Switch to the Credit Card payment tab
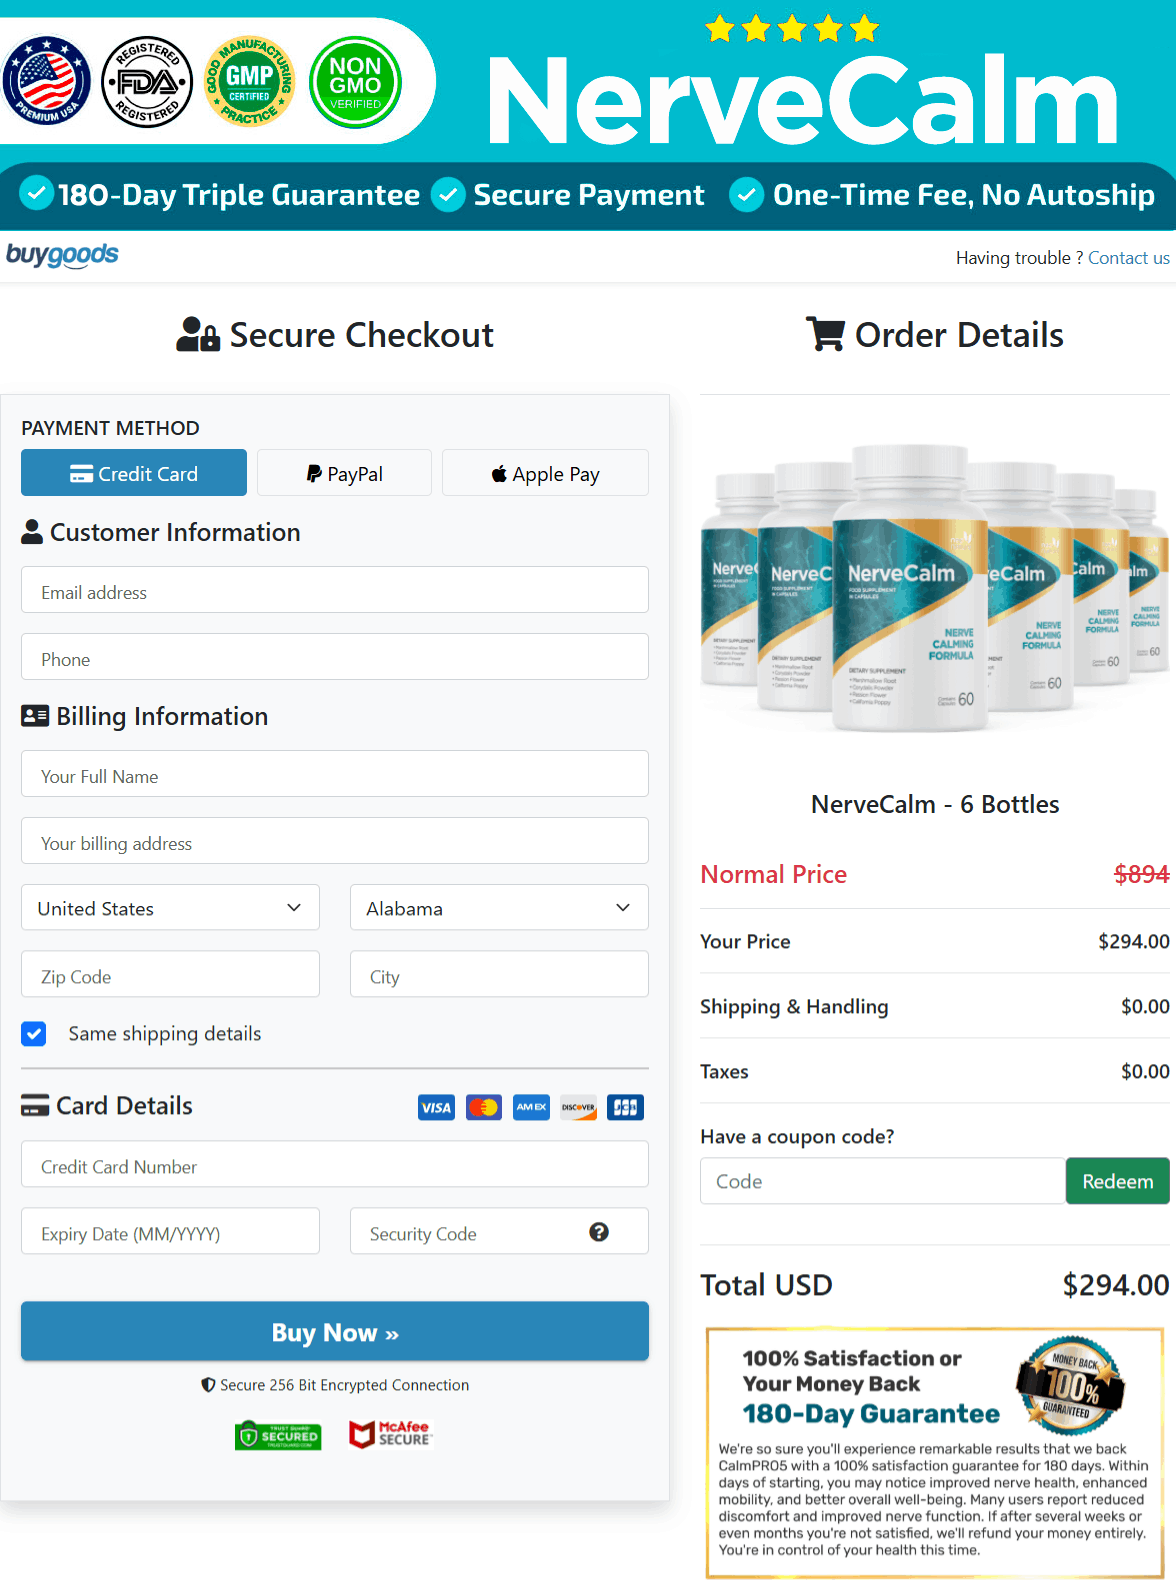This screenshot has width=1176, height=1580. coord(133,472)
